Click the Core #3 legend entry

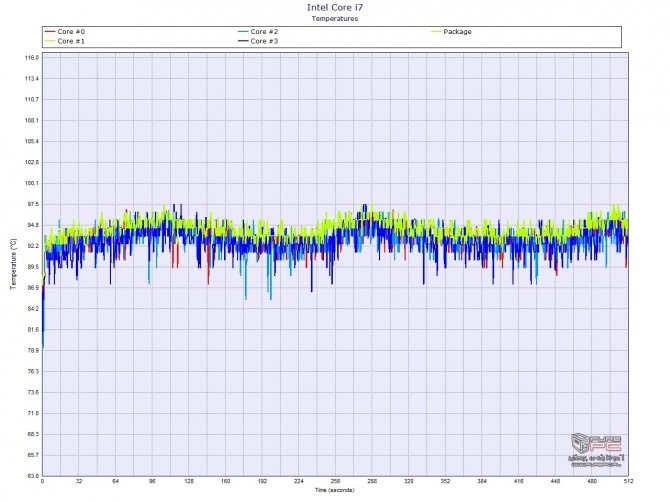click(x=258, y=41)
